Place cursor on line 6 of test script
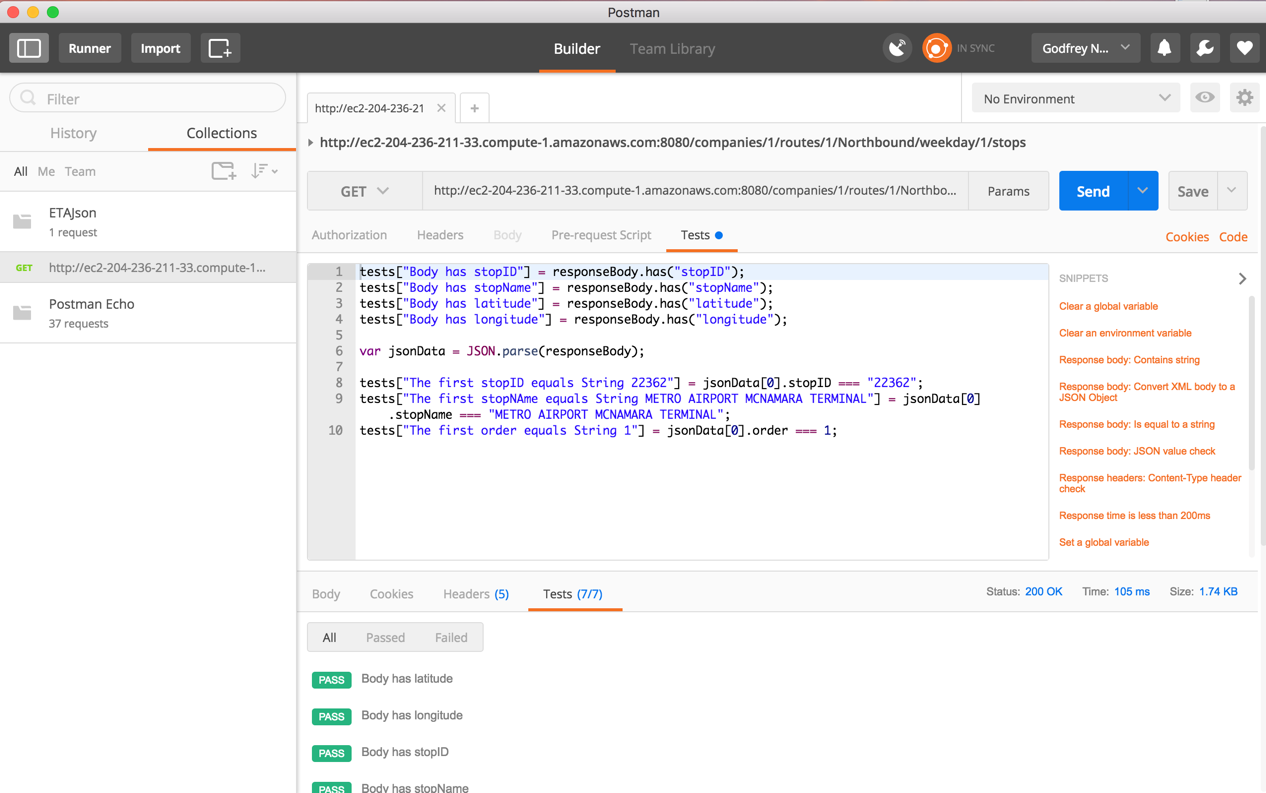1266x793 pixels. pyautogui.click(x=700, y=351)
